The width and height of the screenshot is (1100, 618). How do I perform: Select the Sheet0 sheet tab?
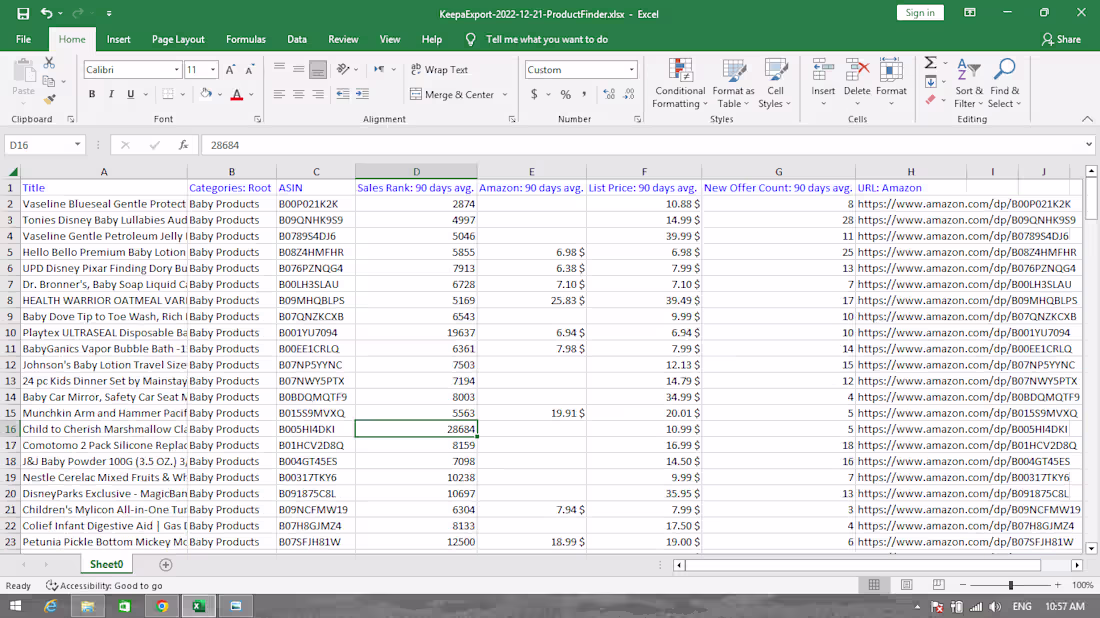coord(106,565)
